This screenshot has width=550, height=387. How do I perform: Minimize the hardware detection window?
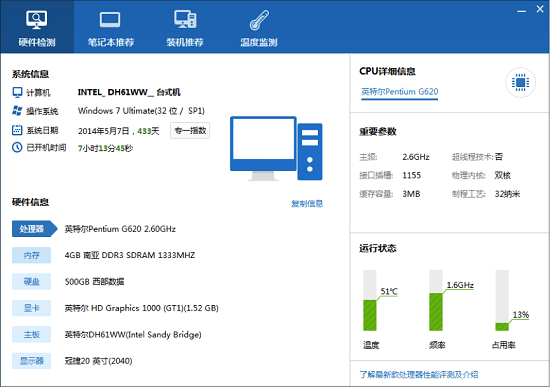point(522,10)
